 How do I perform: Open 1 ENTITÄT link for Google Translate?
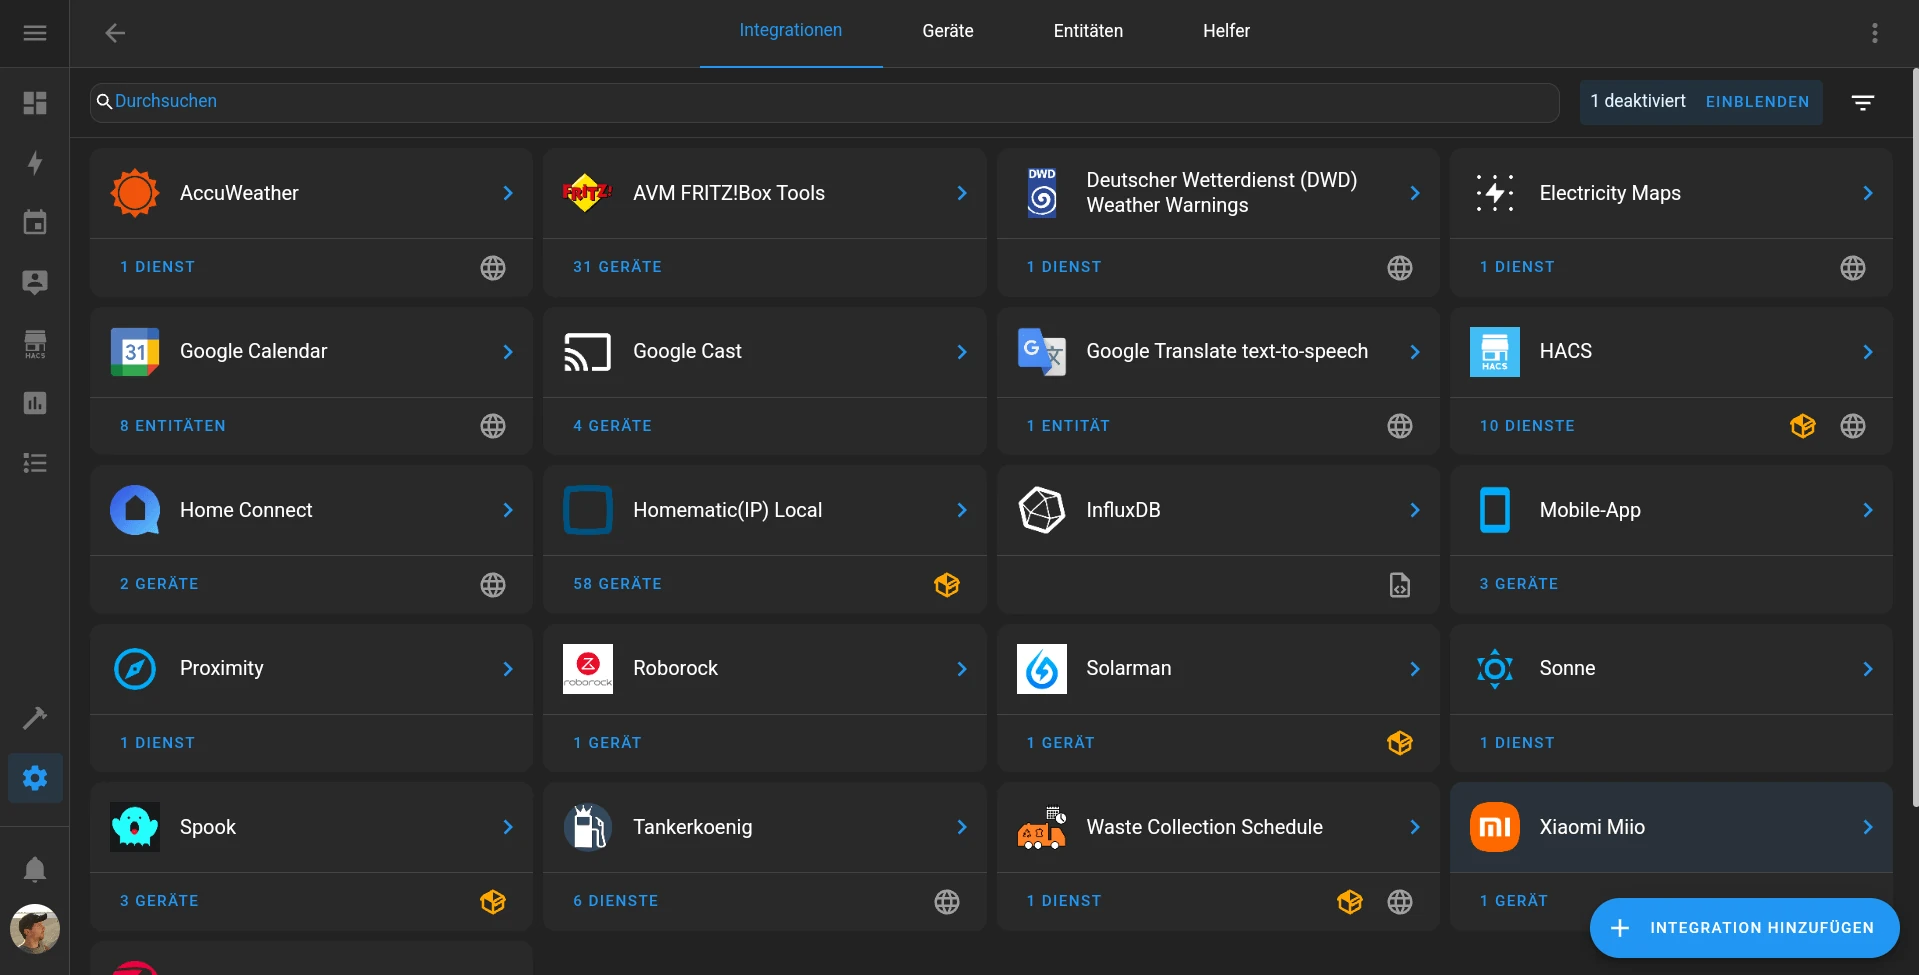click(1068, 426)
